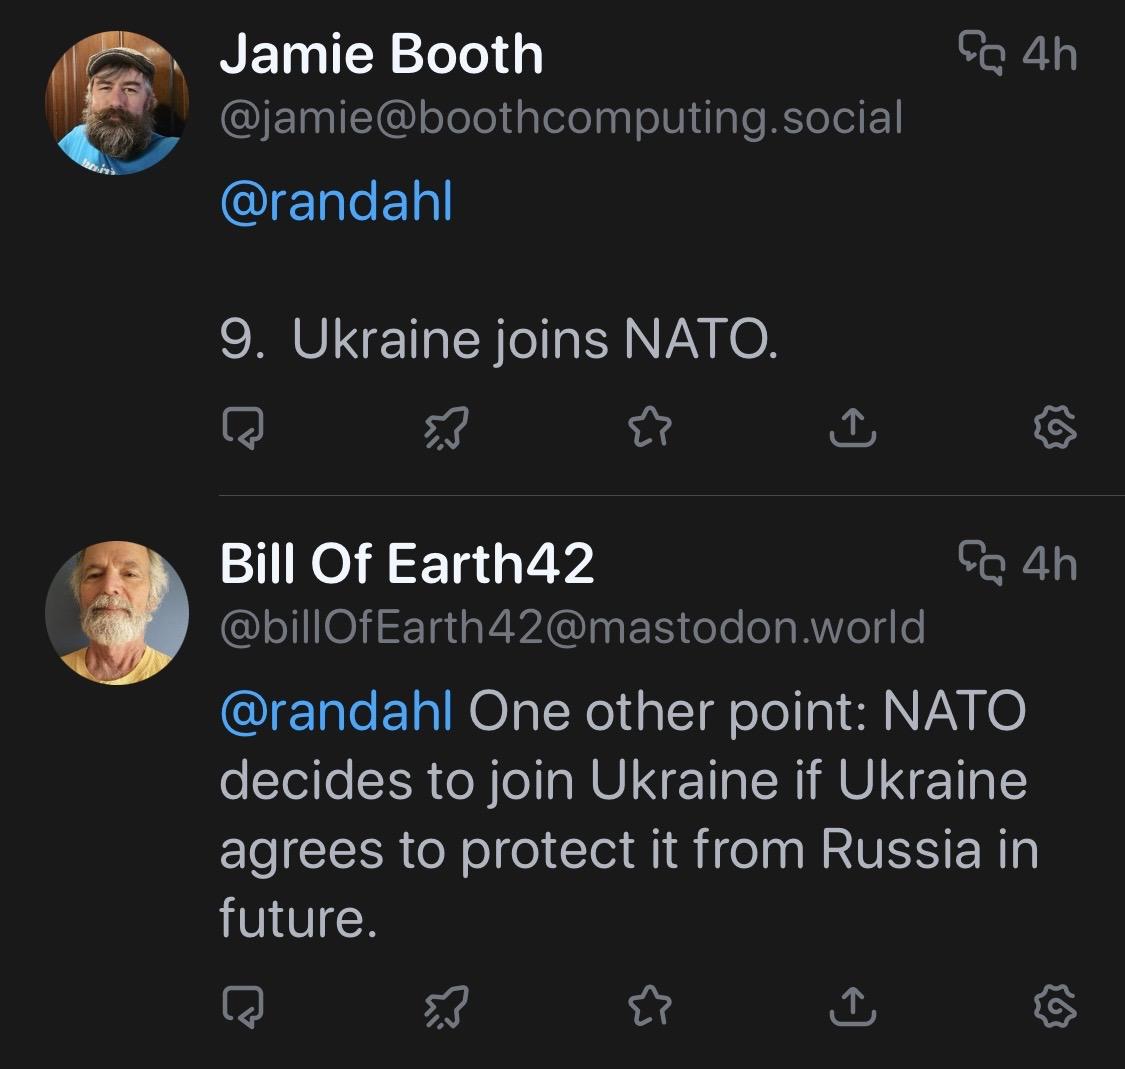The image size is (1125, 1069).
Task: Tap the Bill Of Earth42 display name
Action: tap(406, 564)
